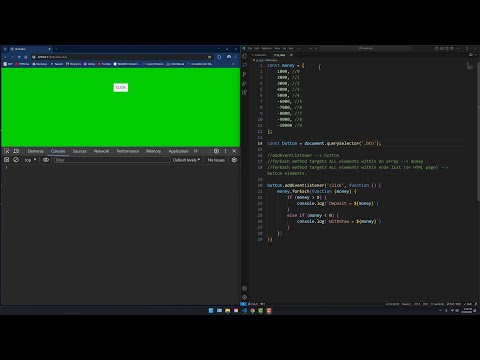Open the browser profile avatar
Screen dimensions: 480x360
pos(229,57)
